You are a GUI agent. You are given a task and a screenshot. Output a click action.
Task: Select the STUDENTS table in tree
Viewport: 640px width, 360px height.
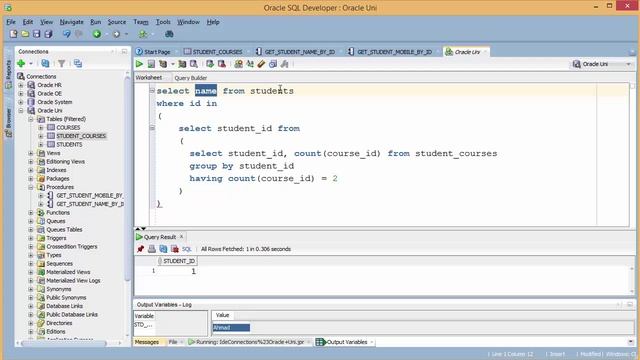point(69,144)
